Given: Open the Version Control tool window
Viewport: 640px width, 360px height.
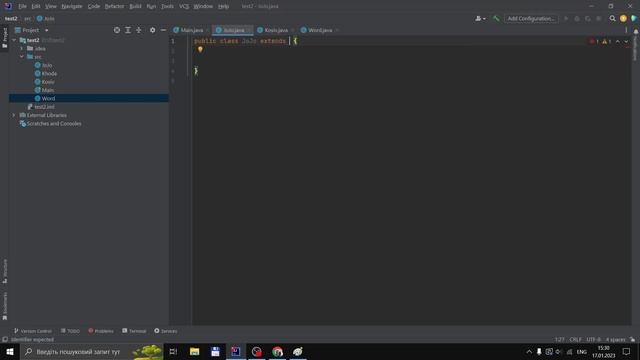Looking at the screenshot, I should pos(33,331).
